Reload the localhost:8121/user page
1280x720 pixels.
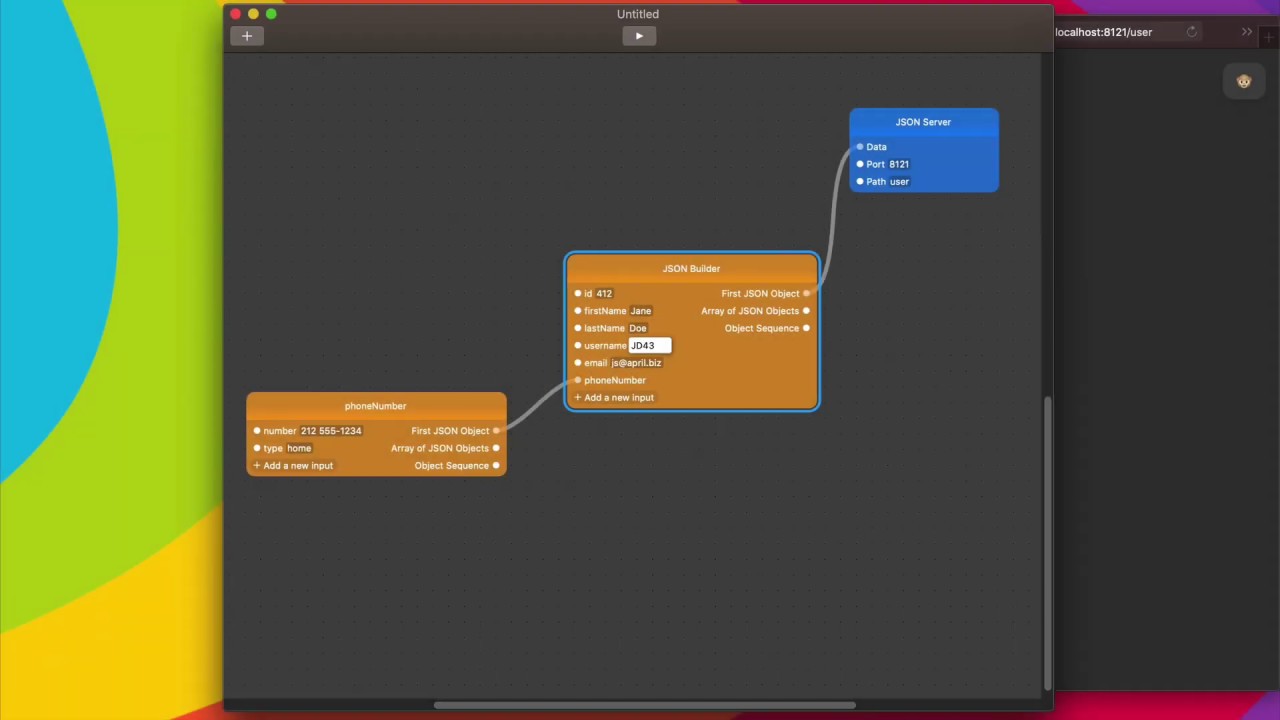point(1192,32)
